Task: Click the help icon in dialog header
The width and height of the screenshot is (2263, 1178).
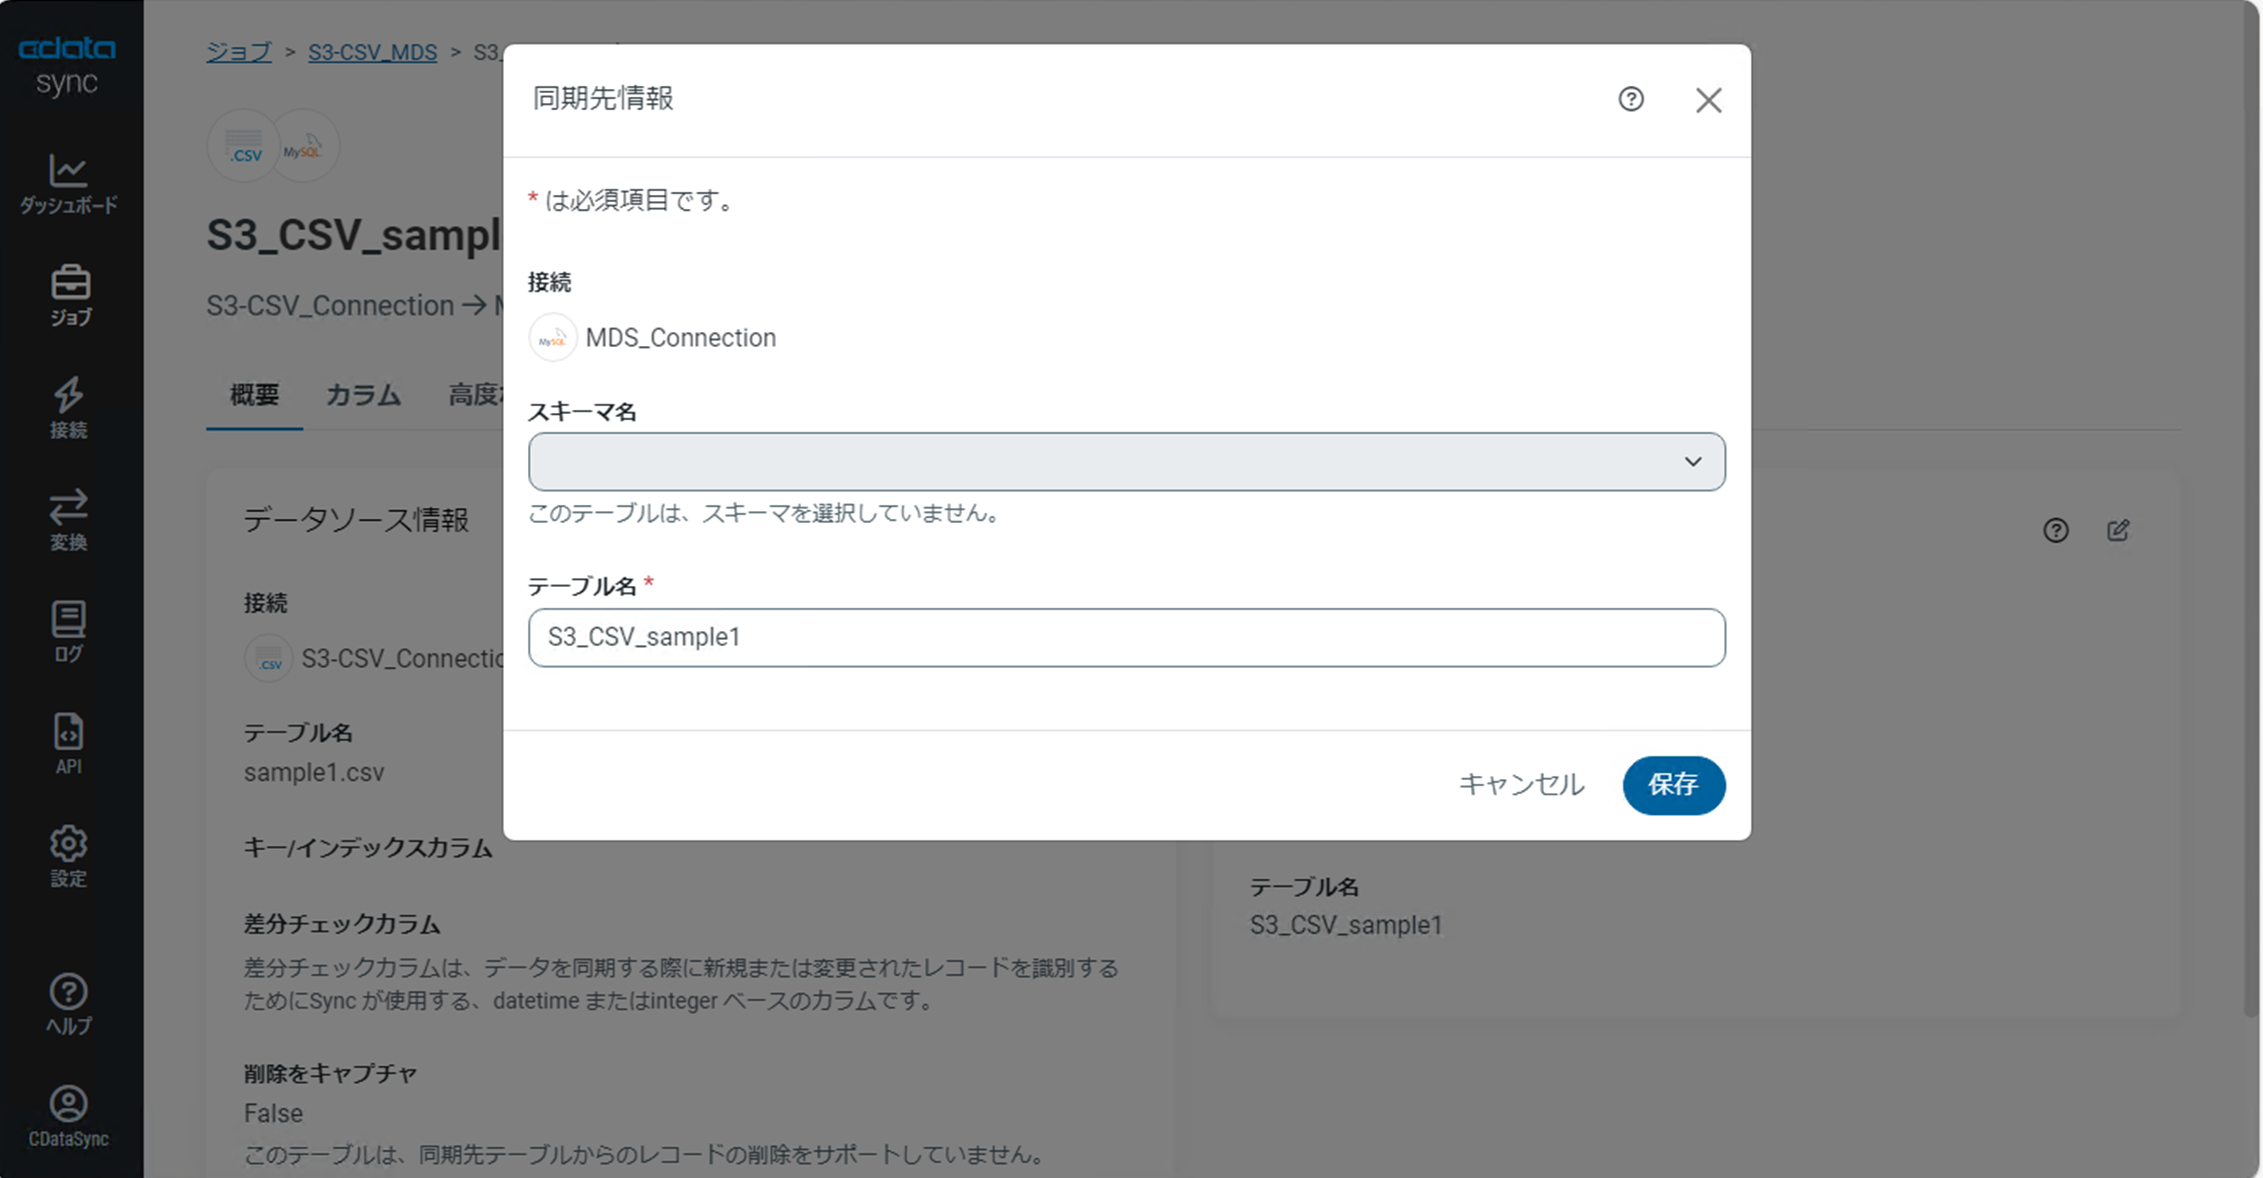Action: 1631,99
